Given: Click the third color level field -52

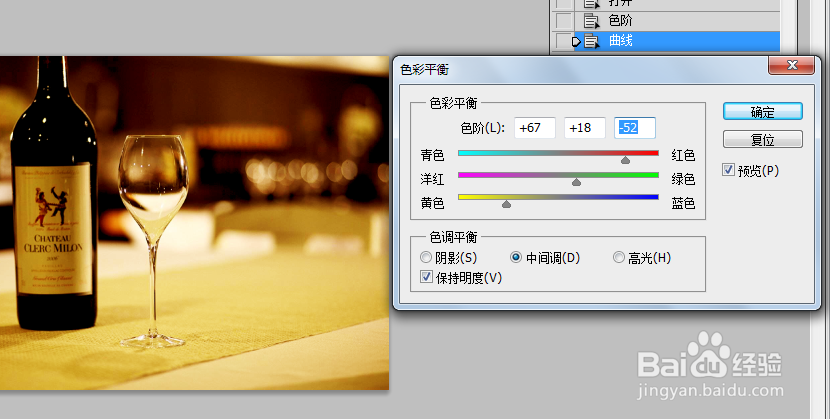Looking at the screenshot, I should point(635,128).
